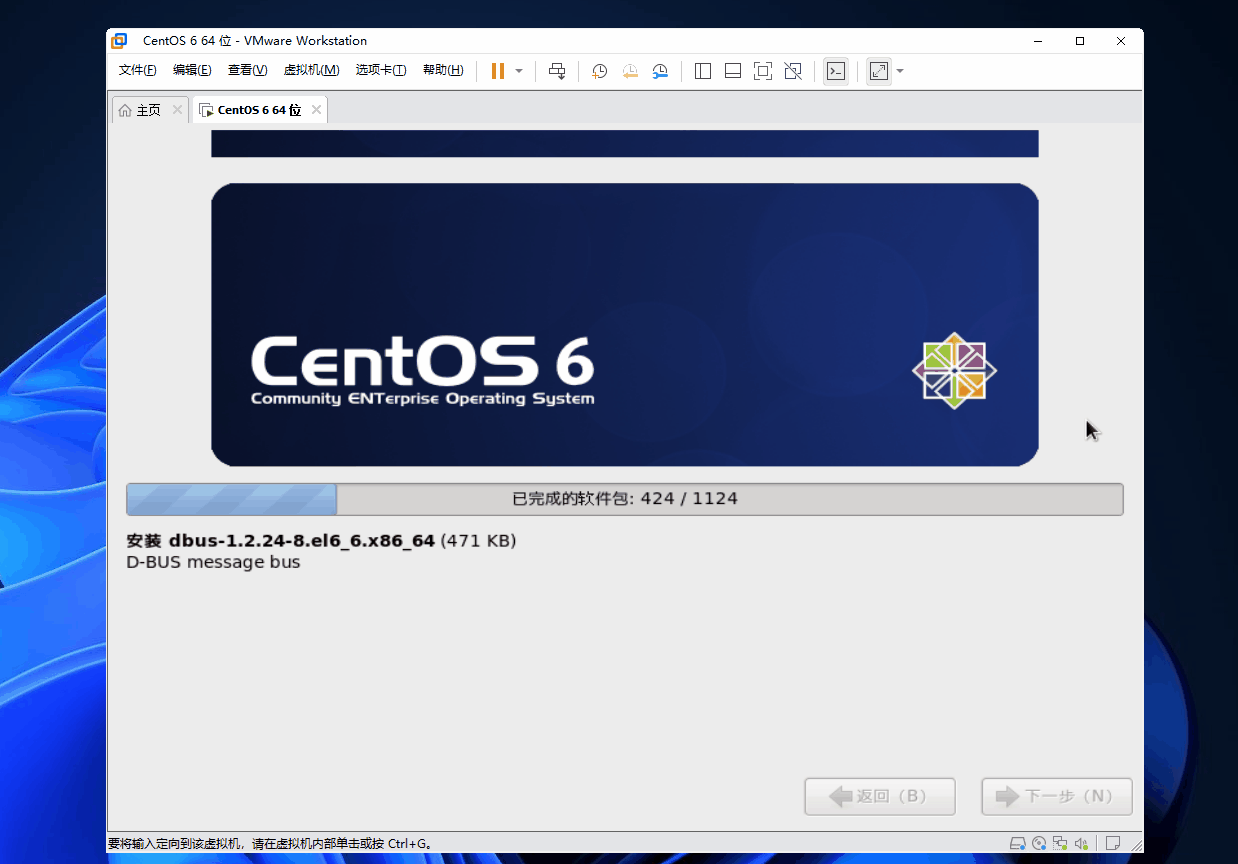Toggle the console view button
This screenshot has height=864, width=1238.
836,71
